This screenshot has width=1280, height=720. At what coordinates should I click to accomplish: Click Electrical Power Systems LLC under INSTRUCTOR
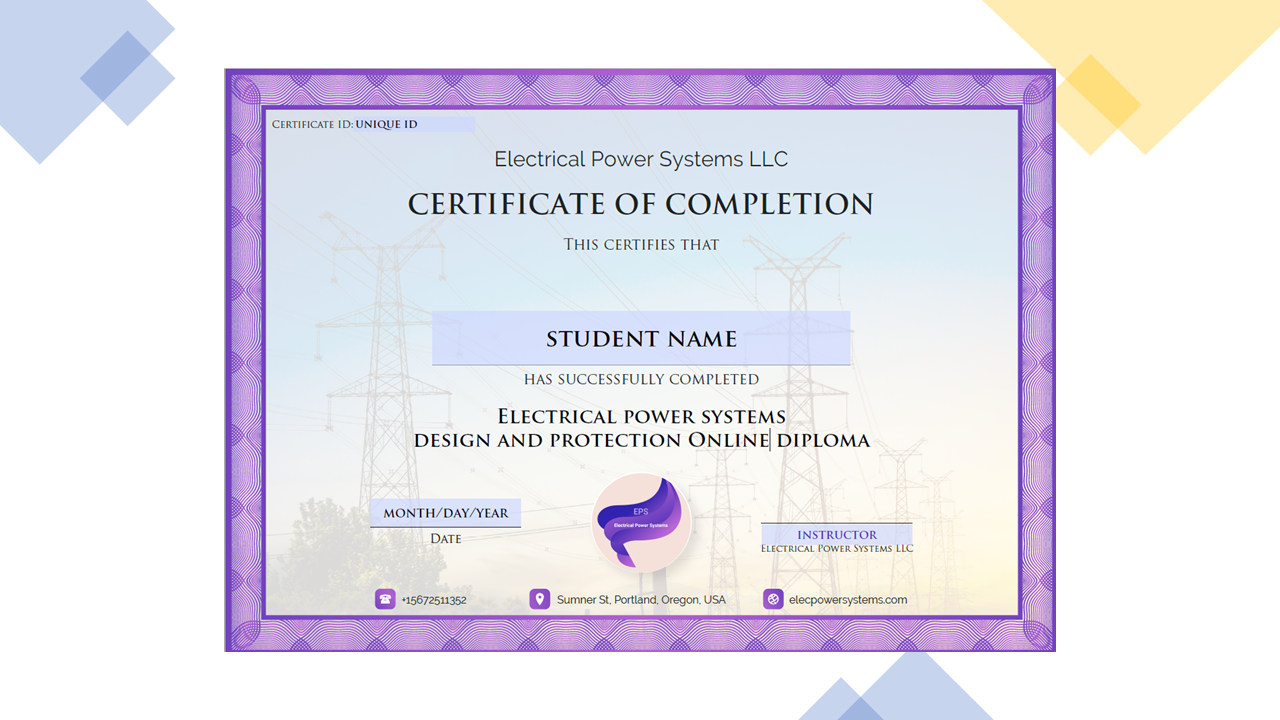point(837,548)
